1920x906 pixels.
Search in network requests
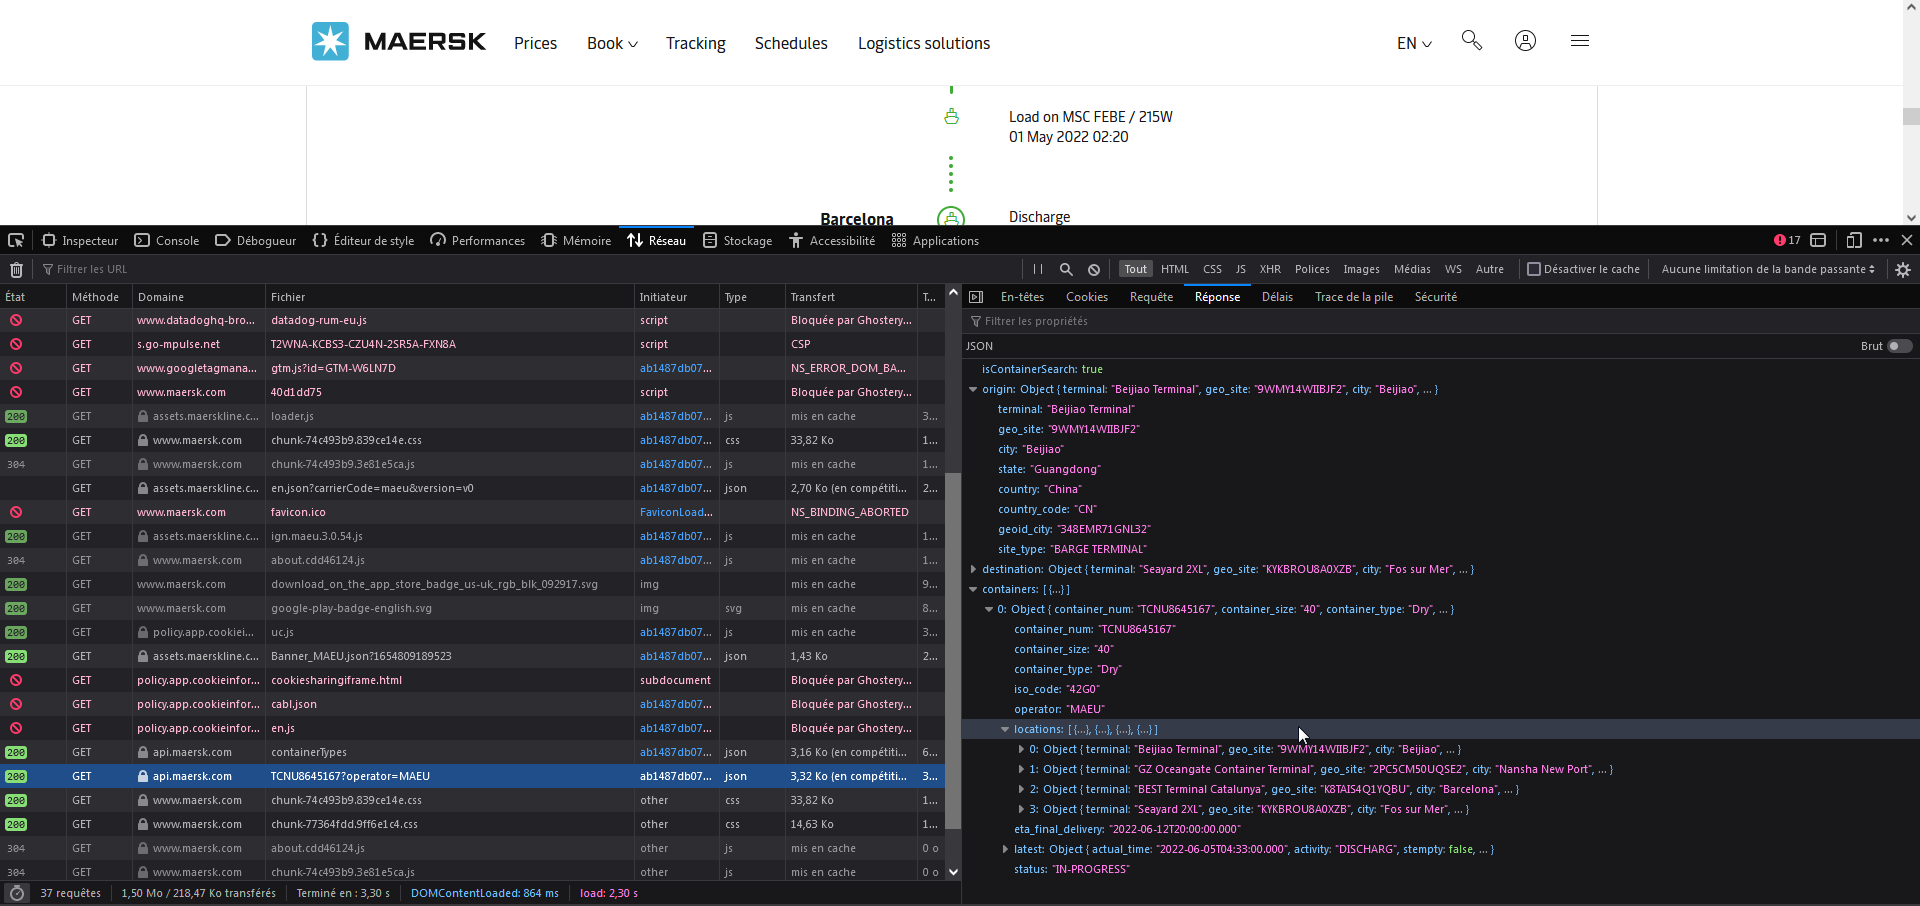[x=1066, y=269]
